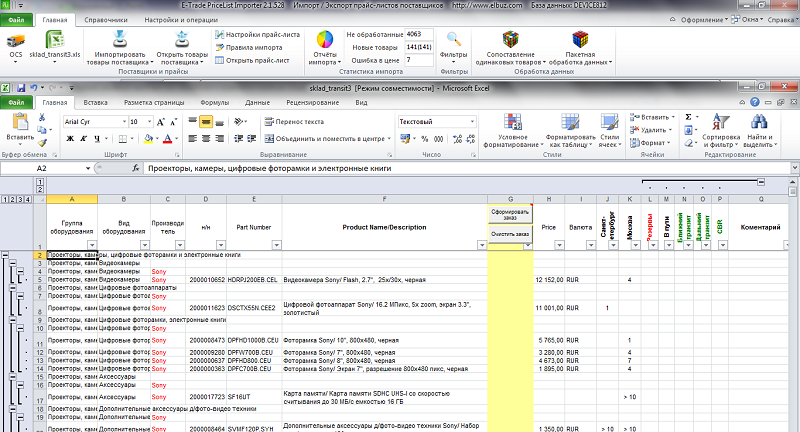Save workbook with floppy disk icon

click(x=21, y=88)
